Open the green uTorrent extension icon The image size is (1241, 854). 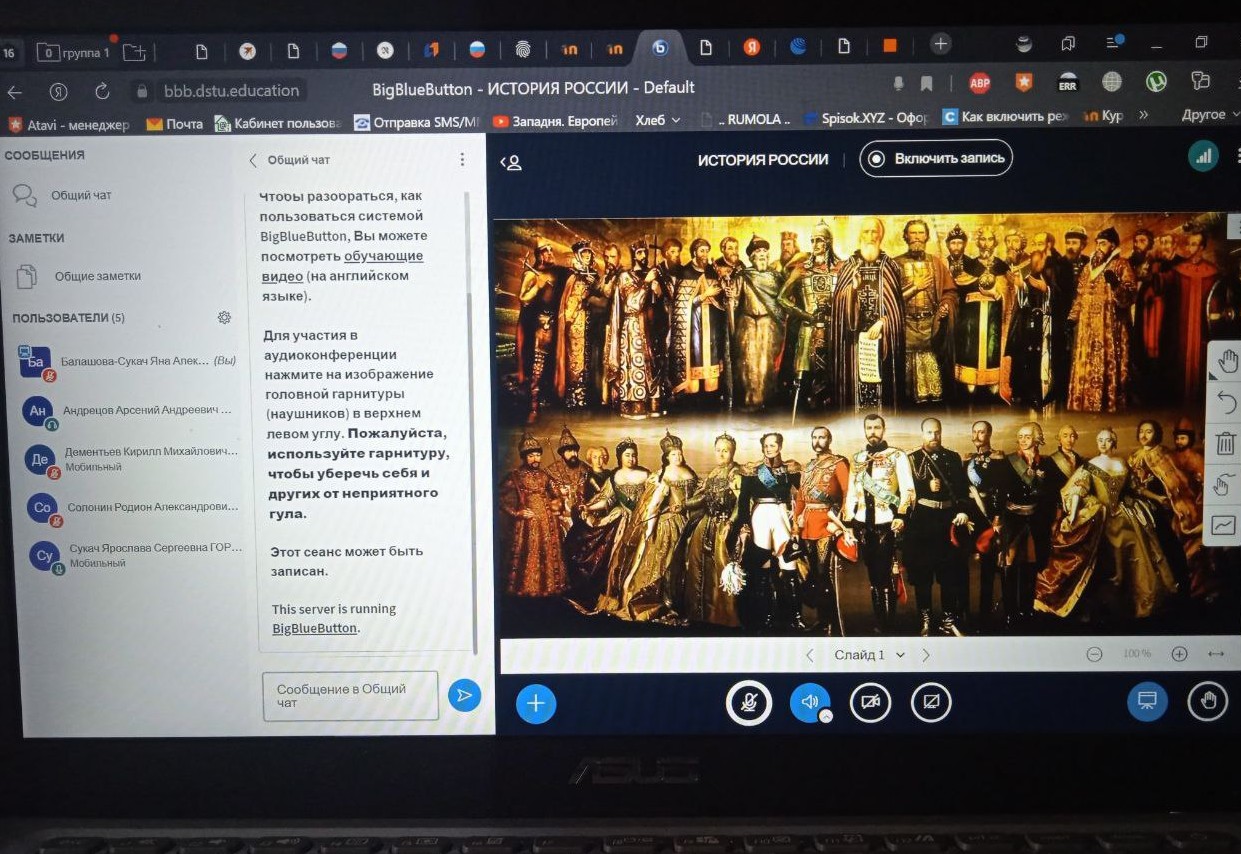coord(1156,81)
